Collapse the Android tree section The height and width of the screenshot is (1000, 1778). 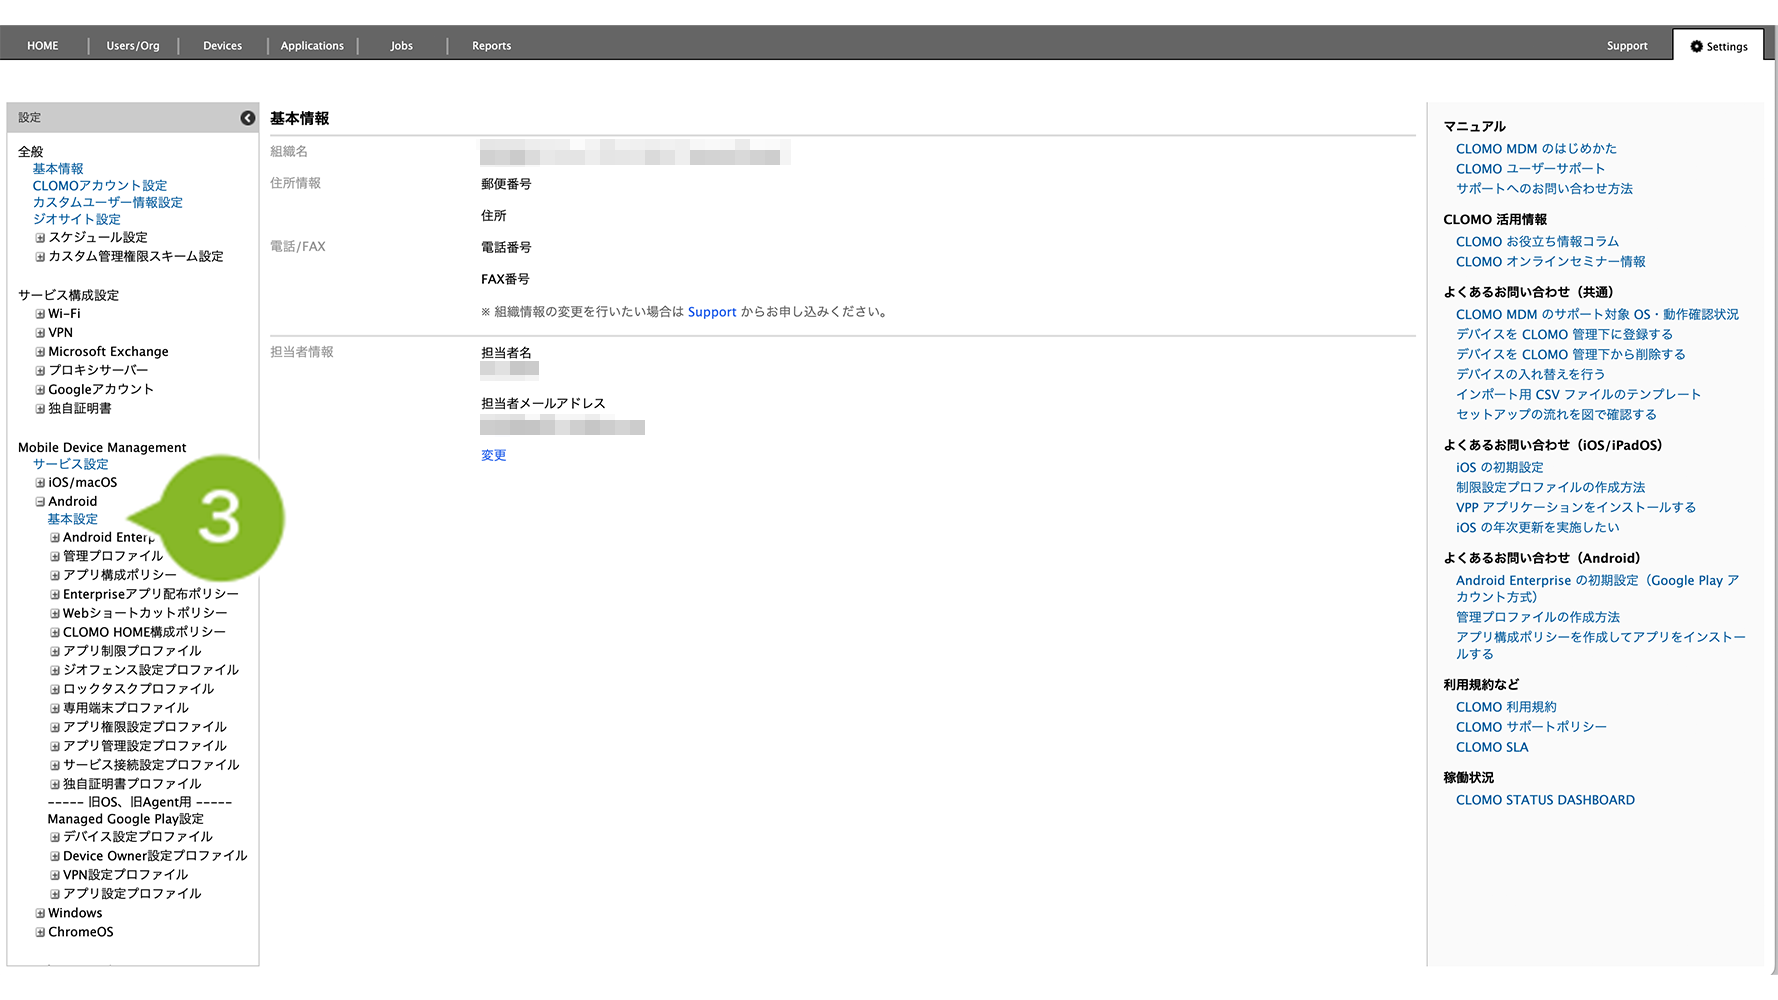[40, 502]
